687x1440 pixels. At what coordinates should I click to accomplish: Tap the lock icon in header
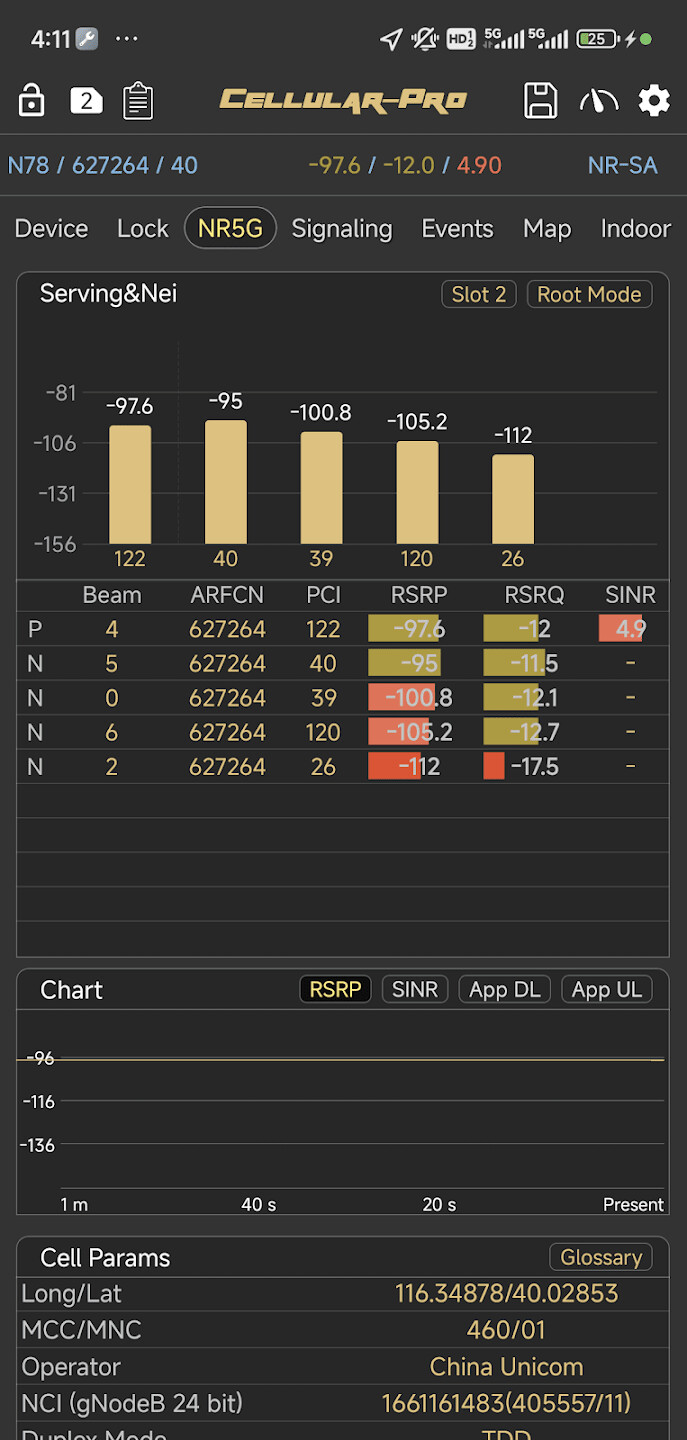click(x=32, y=100)
